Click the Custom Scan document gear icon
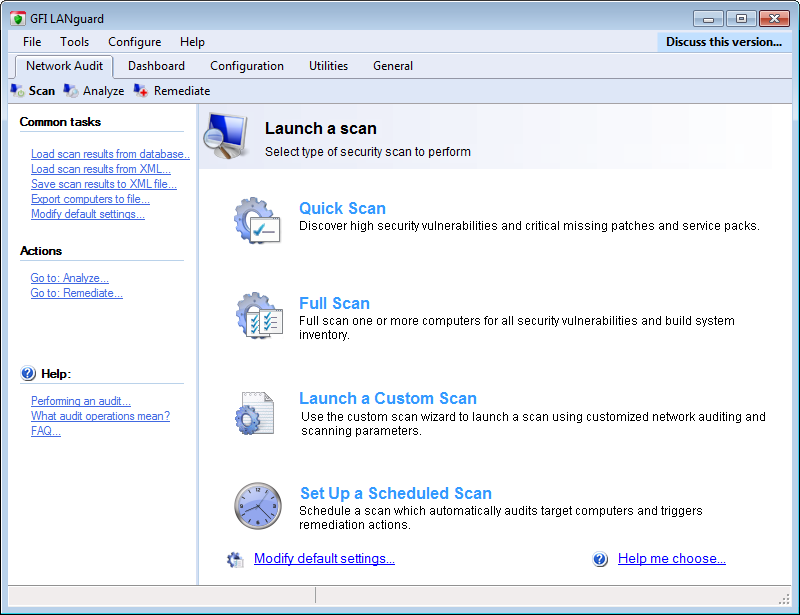The height and width of the screenshot is (615, 800). (x=255, y=413)
